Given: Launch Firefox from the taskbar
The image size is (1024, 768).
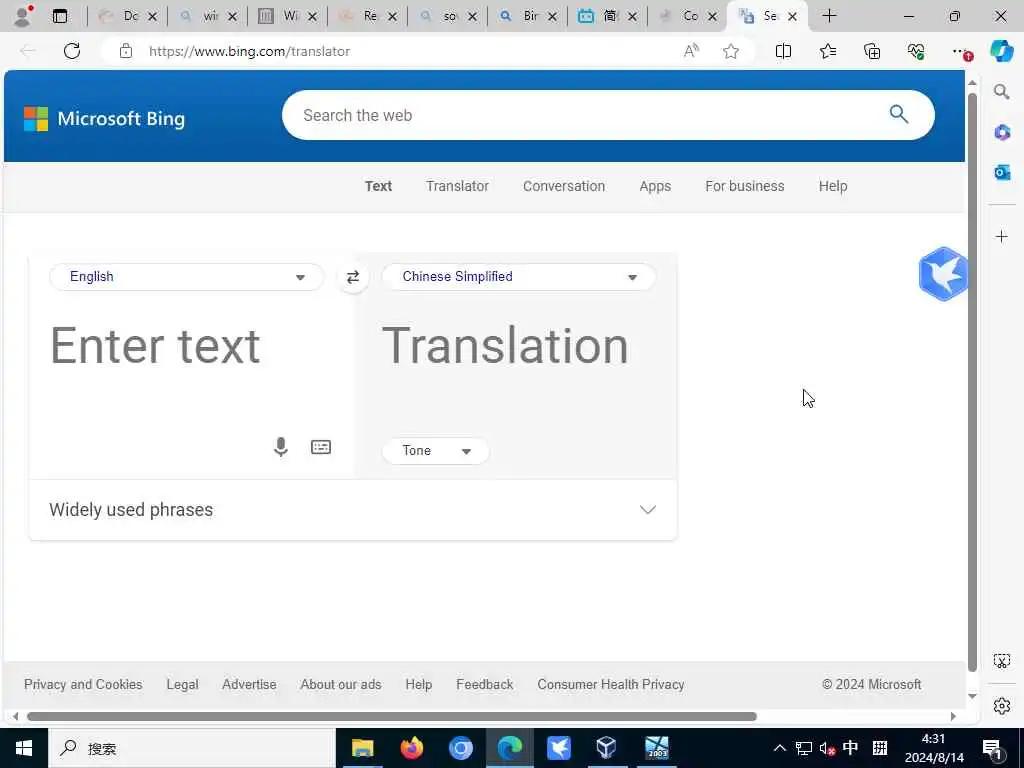Looking at the screenshot, I should [411, 748].
